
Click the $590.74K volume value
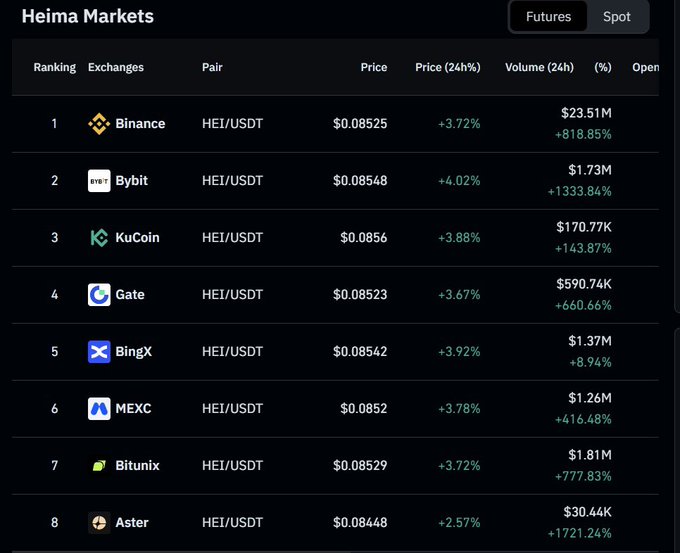pyautogui.click(x=584, y=284)
